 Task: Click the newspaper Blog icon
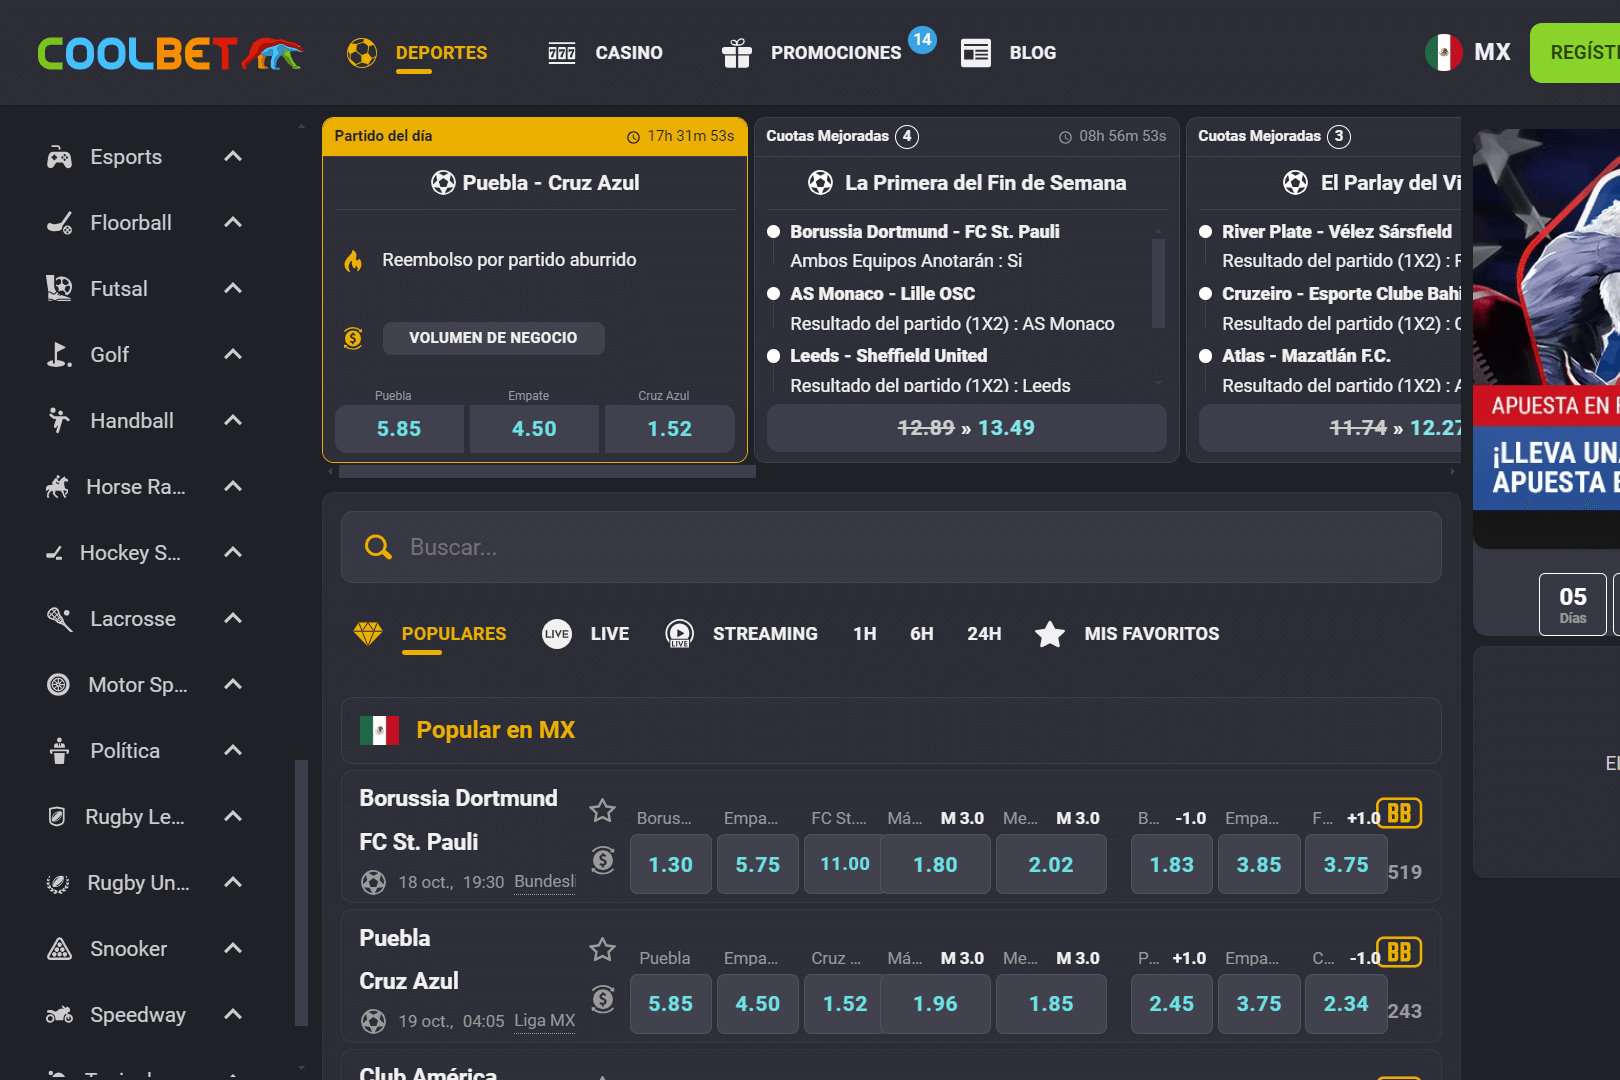tap(976, 53)
